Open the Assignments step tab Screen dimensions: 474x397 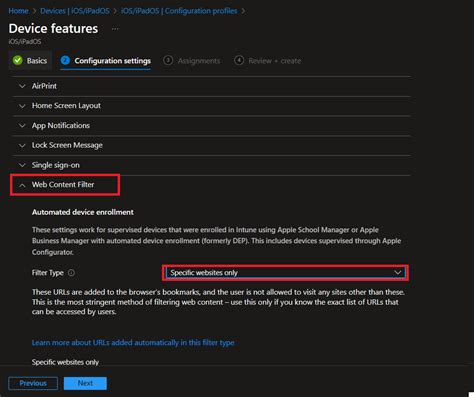point(192,61)
